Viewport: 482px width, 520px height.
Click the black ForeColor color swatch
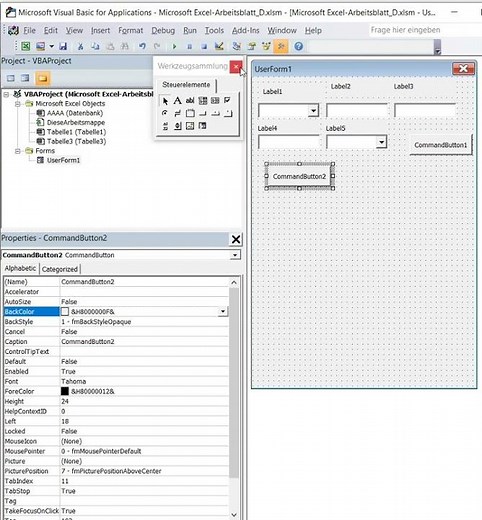[x=65, y=391]
